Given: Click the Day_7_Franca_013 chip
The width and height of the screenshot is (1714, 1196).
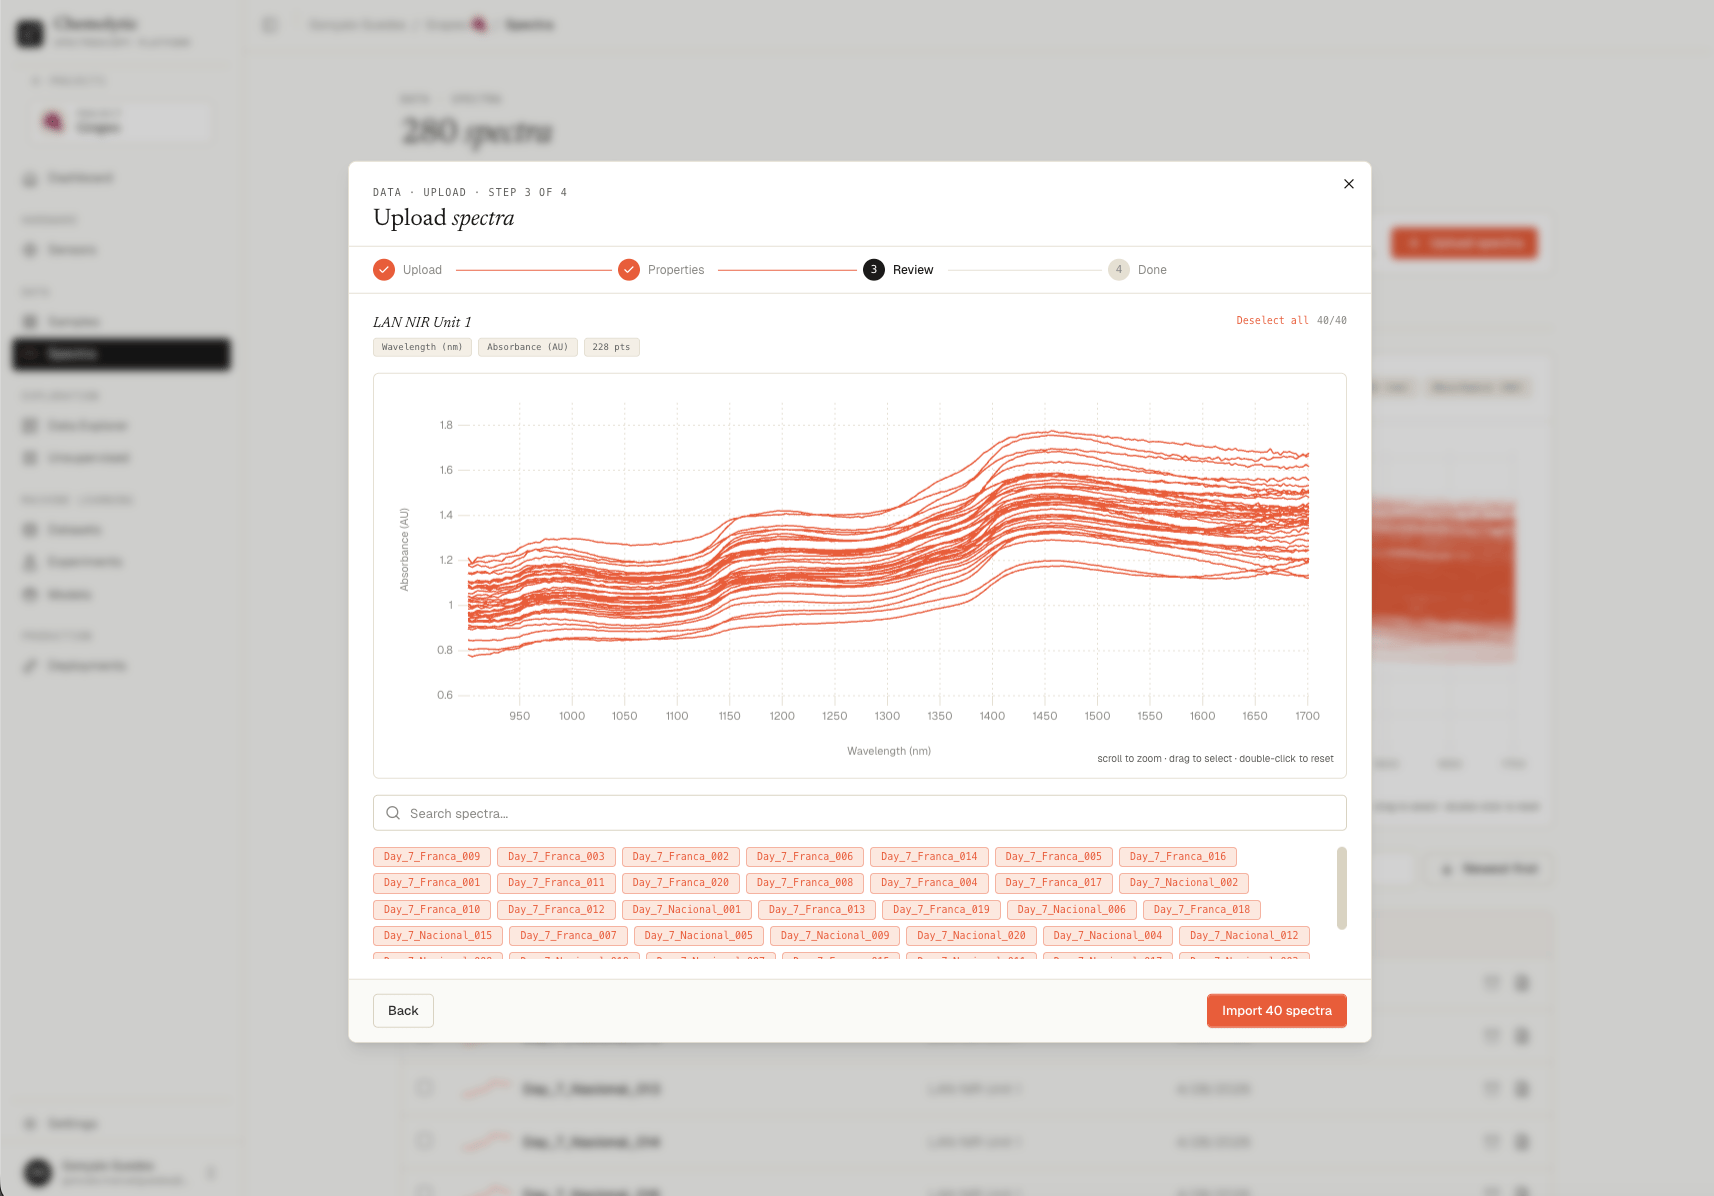Looking at the screenshot, I should [817, 910].
